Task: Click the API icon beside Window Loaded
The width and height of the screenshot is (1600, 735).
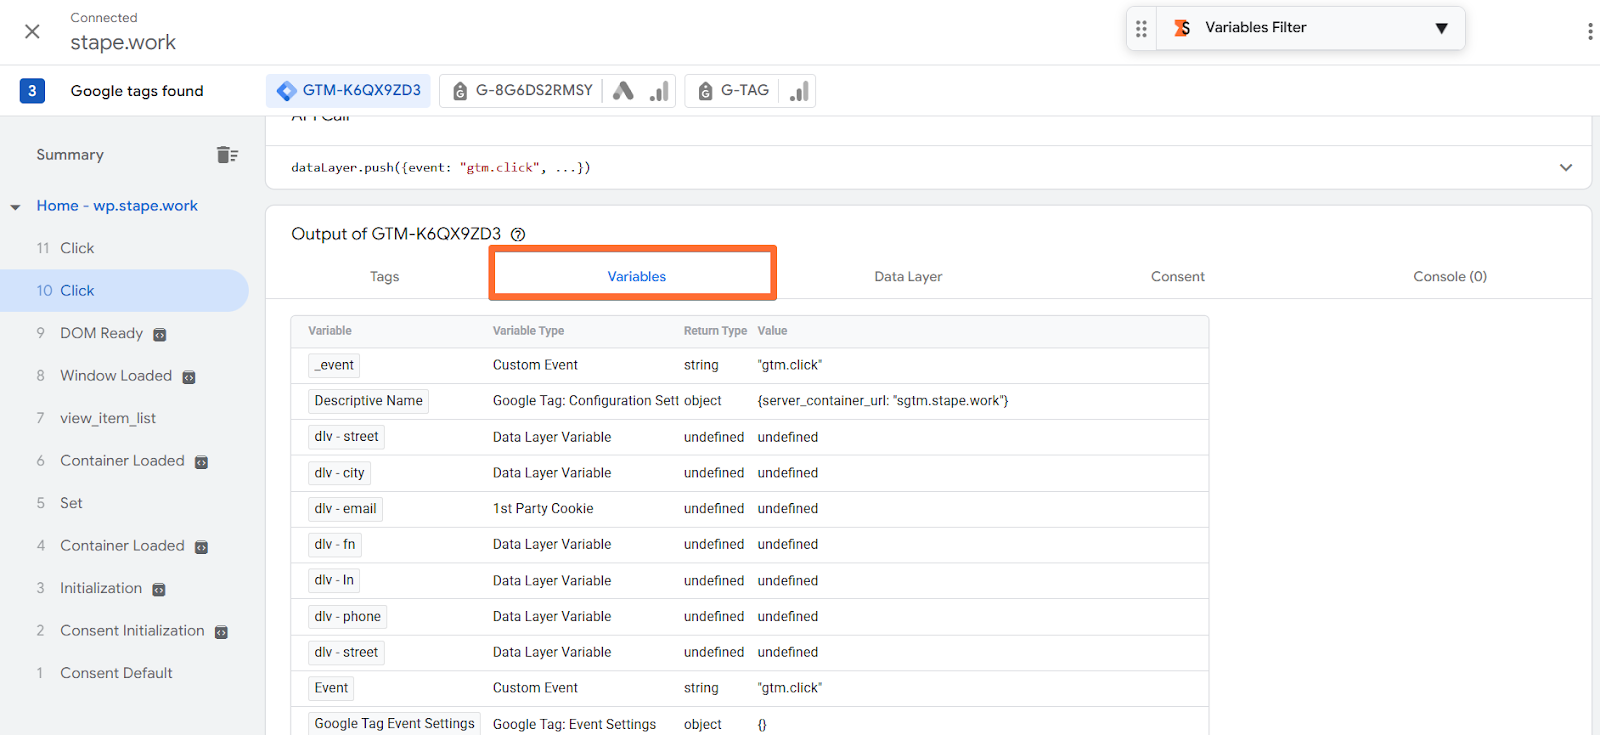Action: [189, 377]
